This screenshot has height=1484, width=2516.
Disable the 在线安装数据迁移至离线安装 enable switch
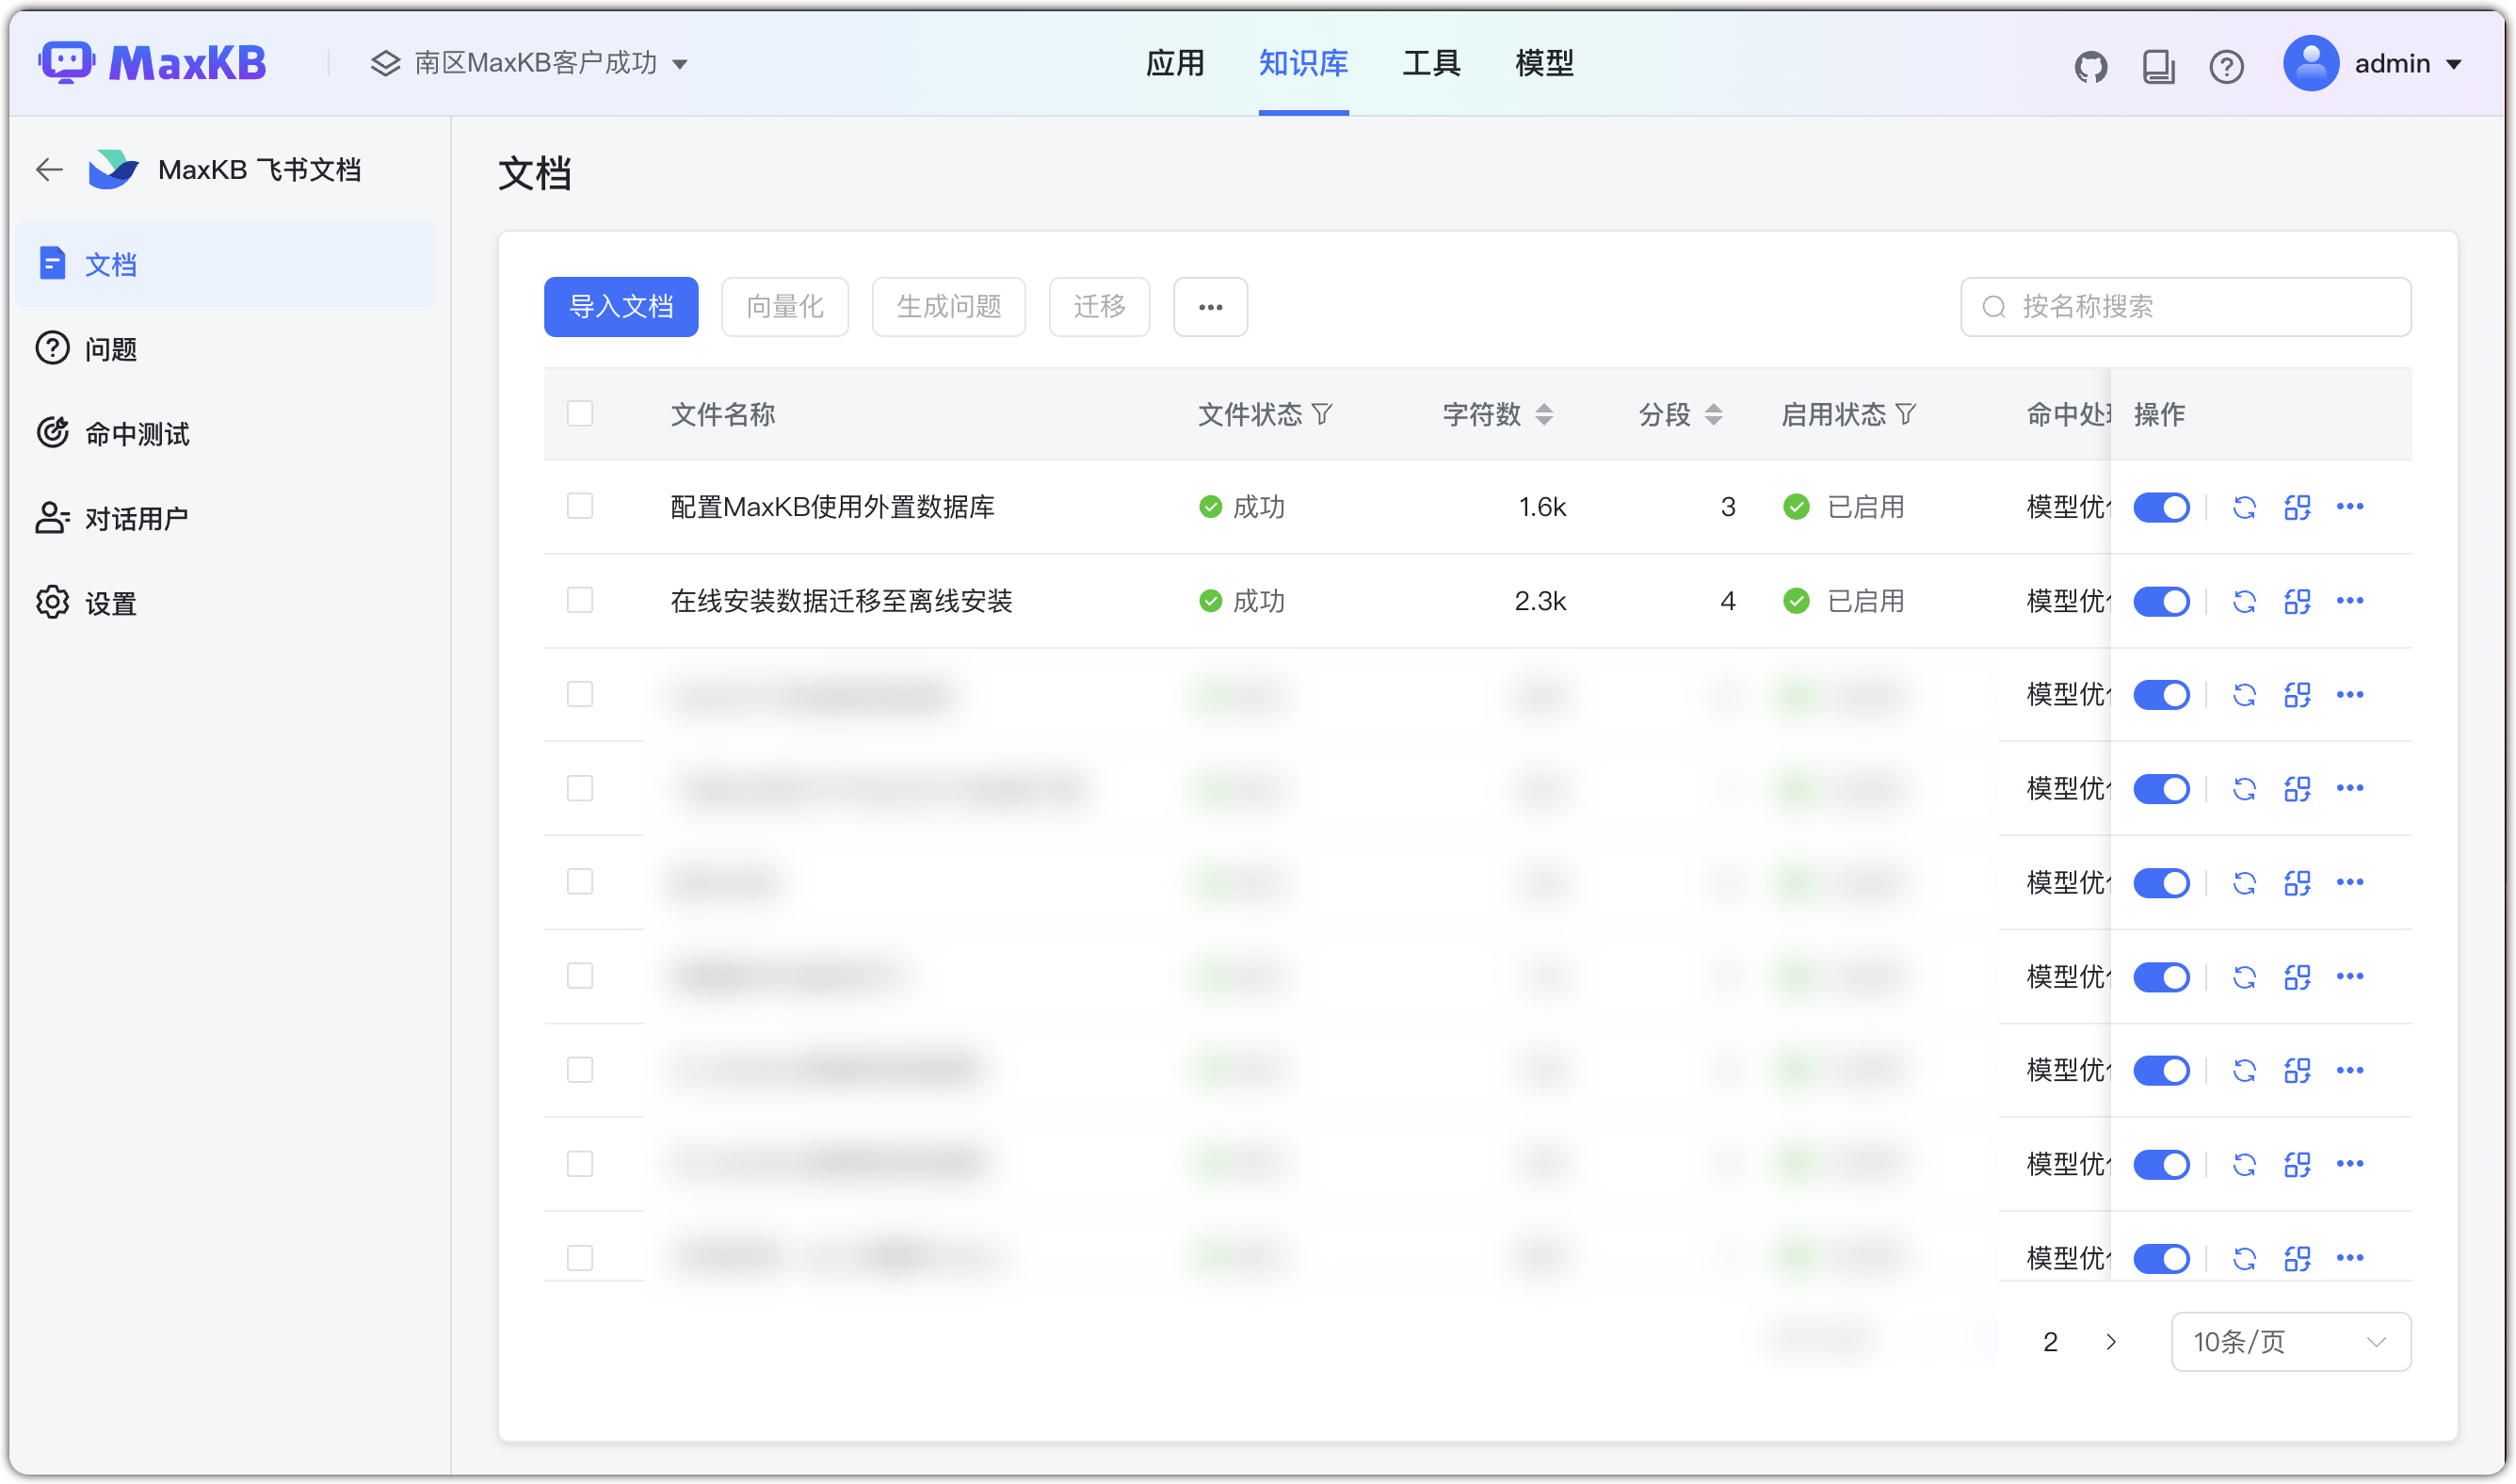click(x=2162, y=601)
